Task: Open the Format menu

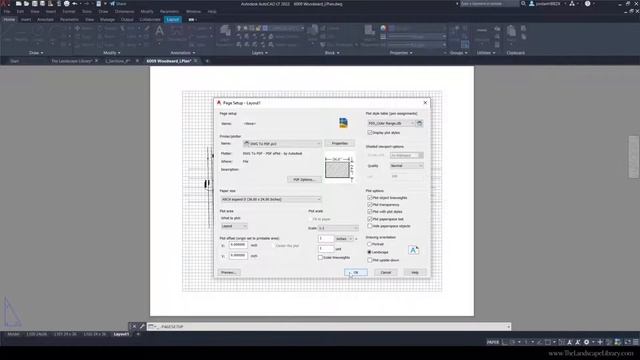Action: click(x=69, y=11)
